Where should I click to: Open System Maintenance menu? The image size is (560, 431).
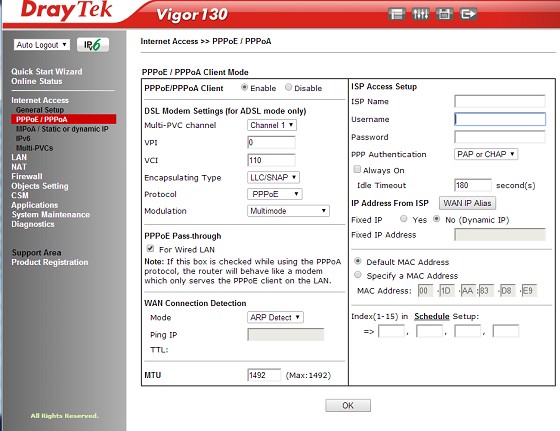pos(51,215)
